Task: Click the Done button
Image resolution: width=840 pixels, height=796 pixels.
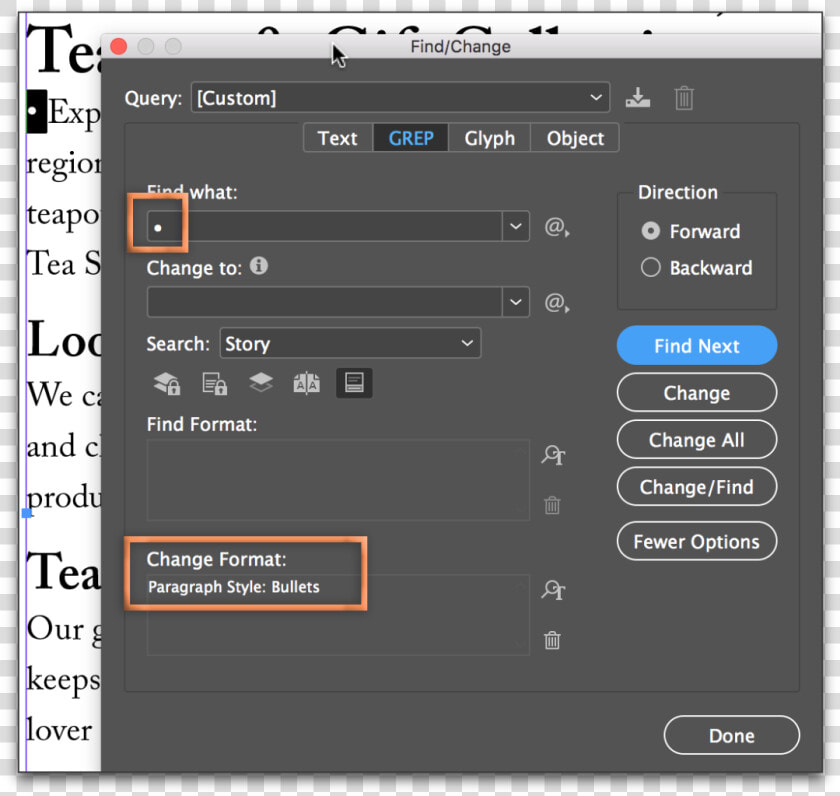Action: pyautogui.click(x=731, y=735)
